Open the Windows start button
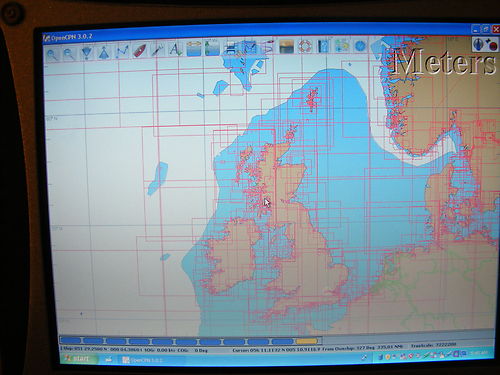The height and width of the screenshot is (375, 500). click(x=80, y=359)
